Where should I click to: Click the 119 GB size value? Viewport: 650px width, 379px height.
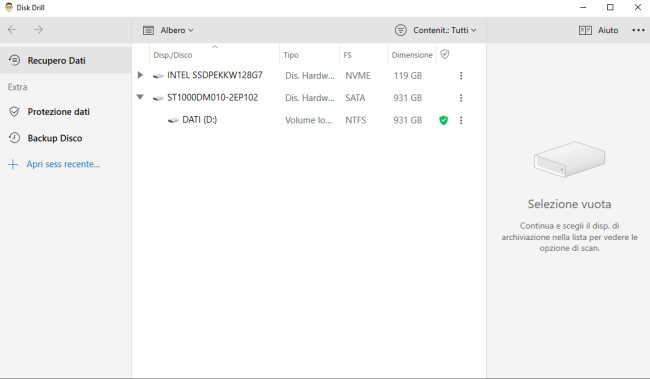tap(408, 76)
